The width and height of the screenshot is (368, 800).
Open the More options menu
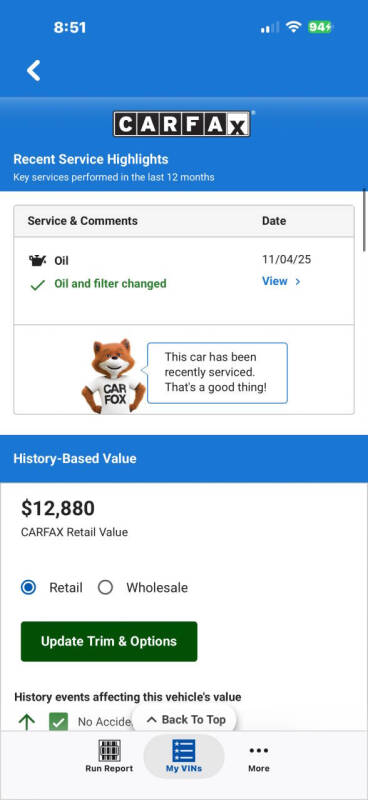pos(259,756)
